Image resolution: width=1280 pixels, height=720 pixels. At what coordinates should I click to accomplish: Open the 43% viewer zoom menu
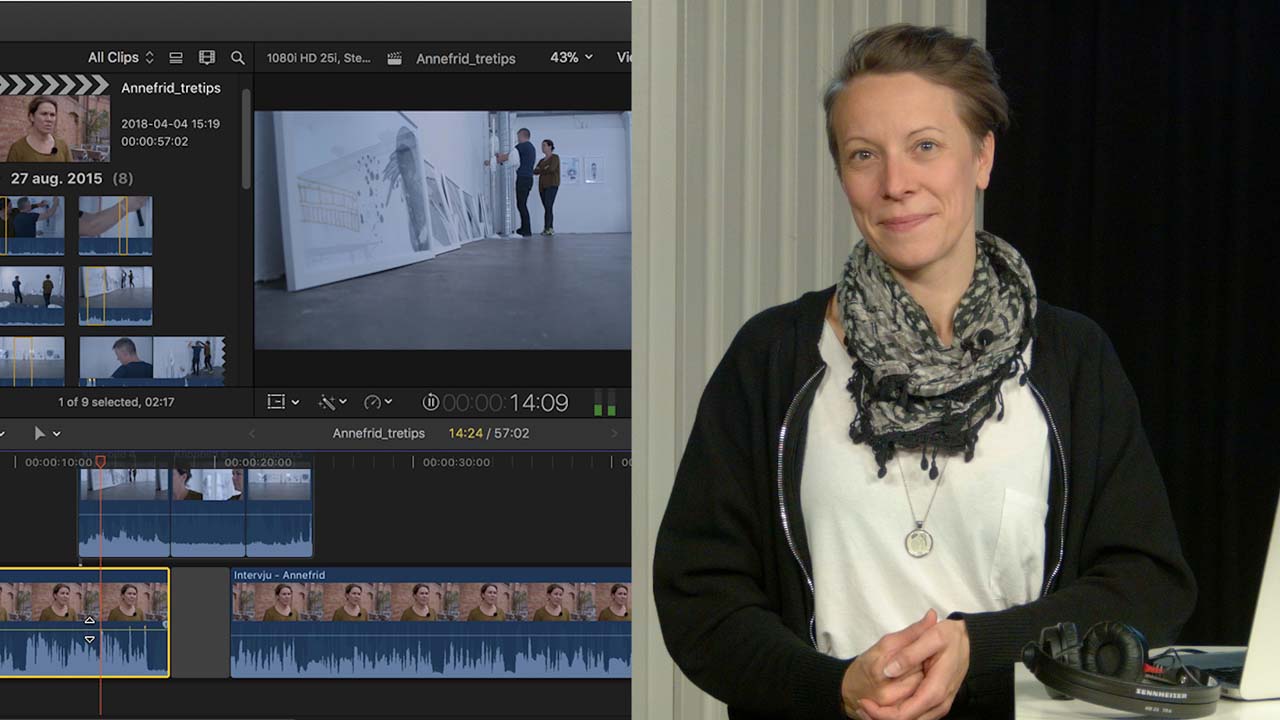click(571, 58)
